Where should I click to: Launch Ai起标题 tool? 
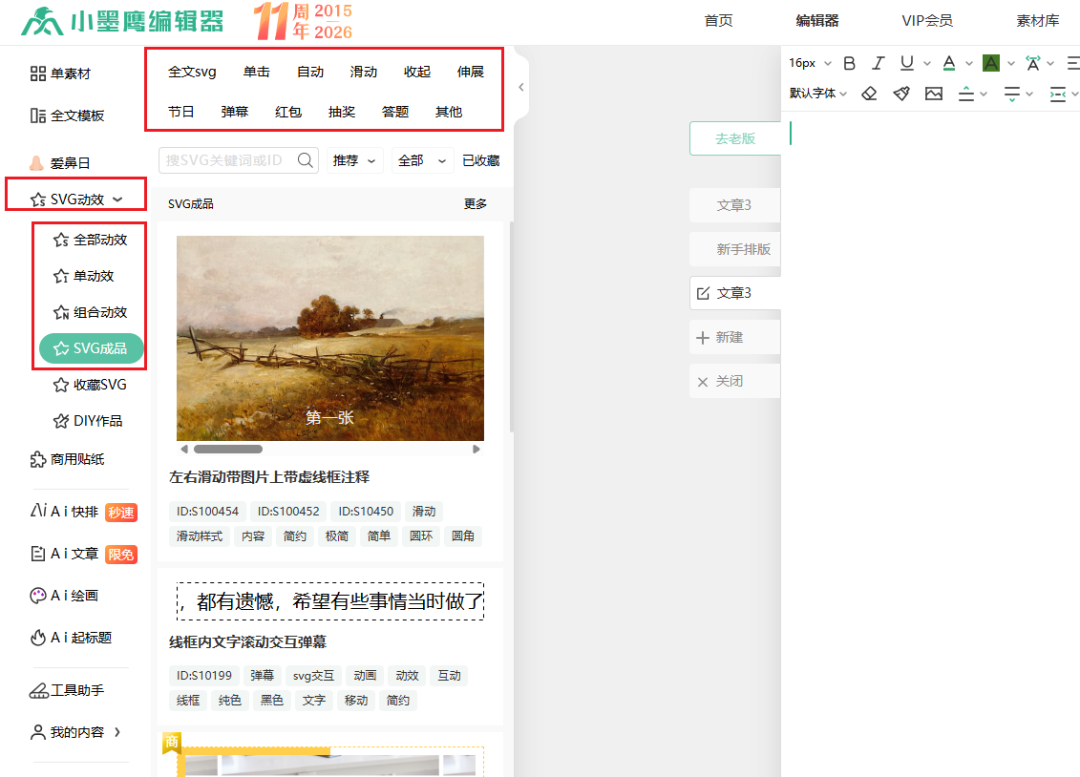(71, 638)
